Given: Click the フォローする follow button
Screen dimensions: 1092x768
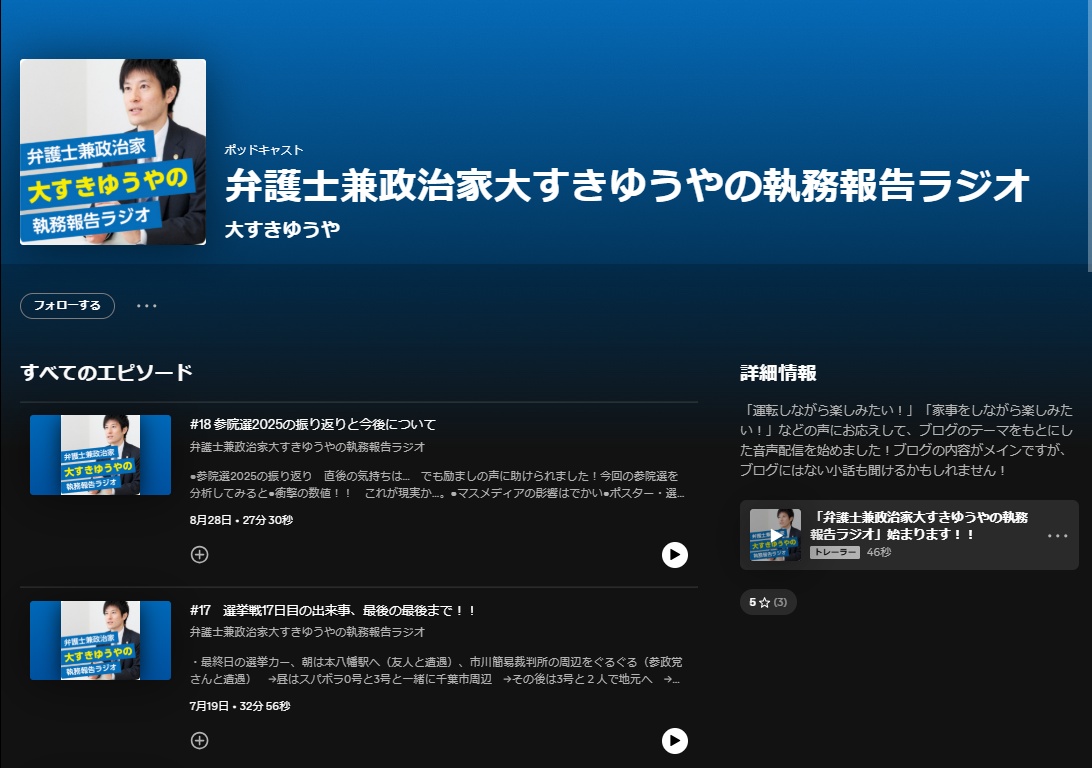Looking at the screenshot, I should [x=67, y=306].
